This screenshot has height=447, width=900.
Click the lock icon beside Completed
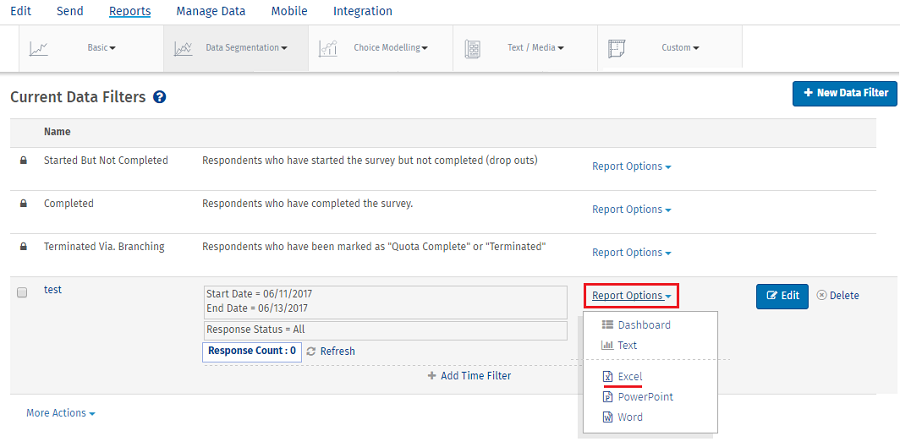[23, 204]
